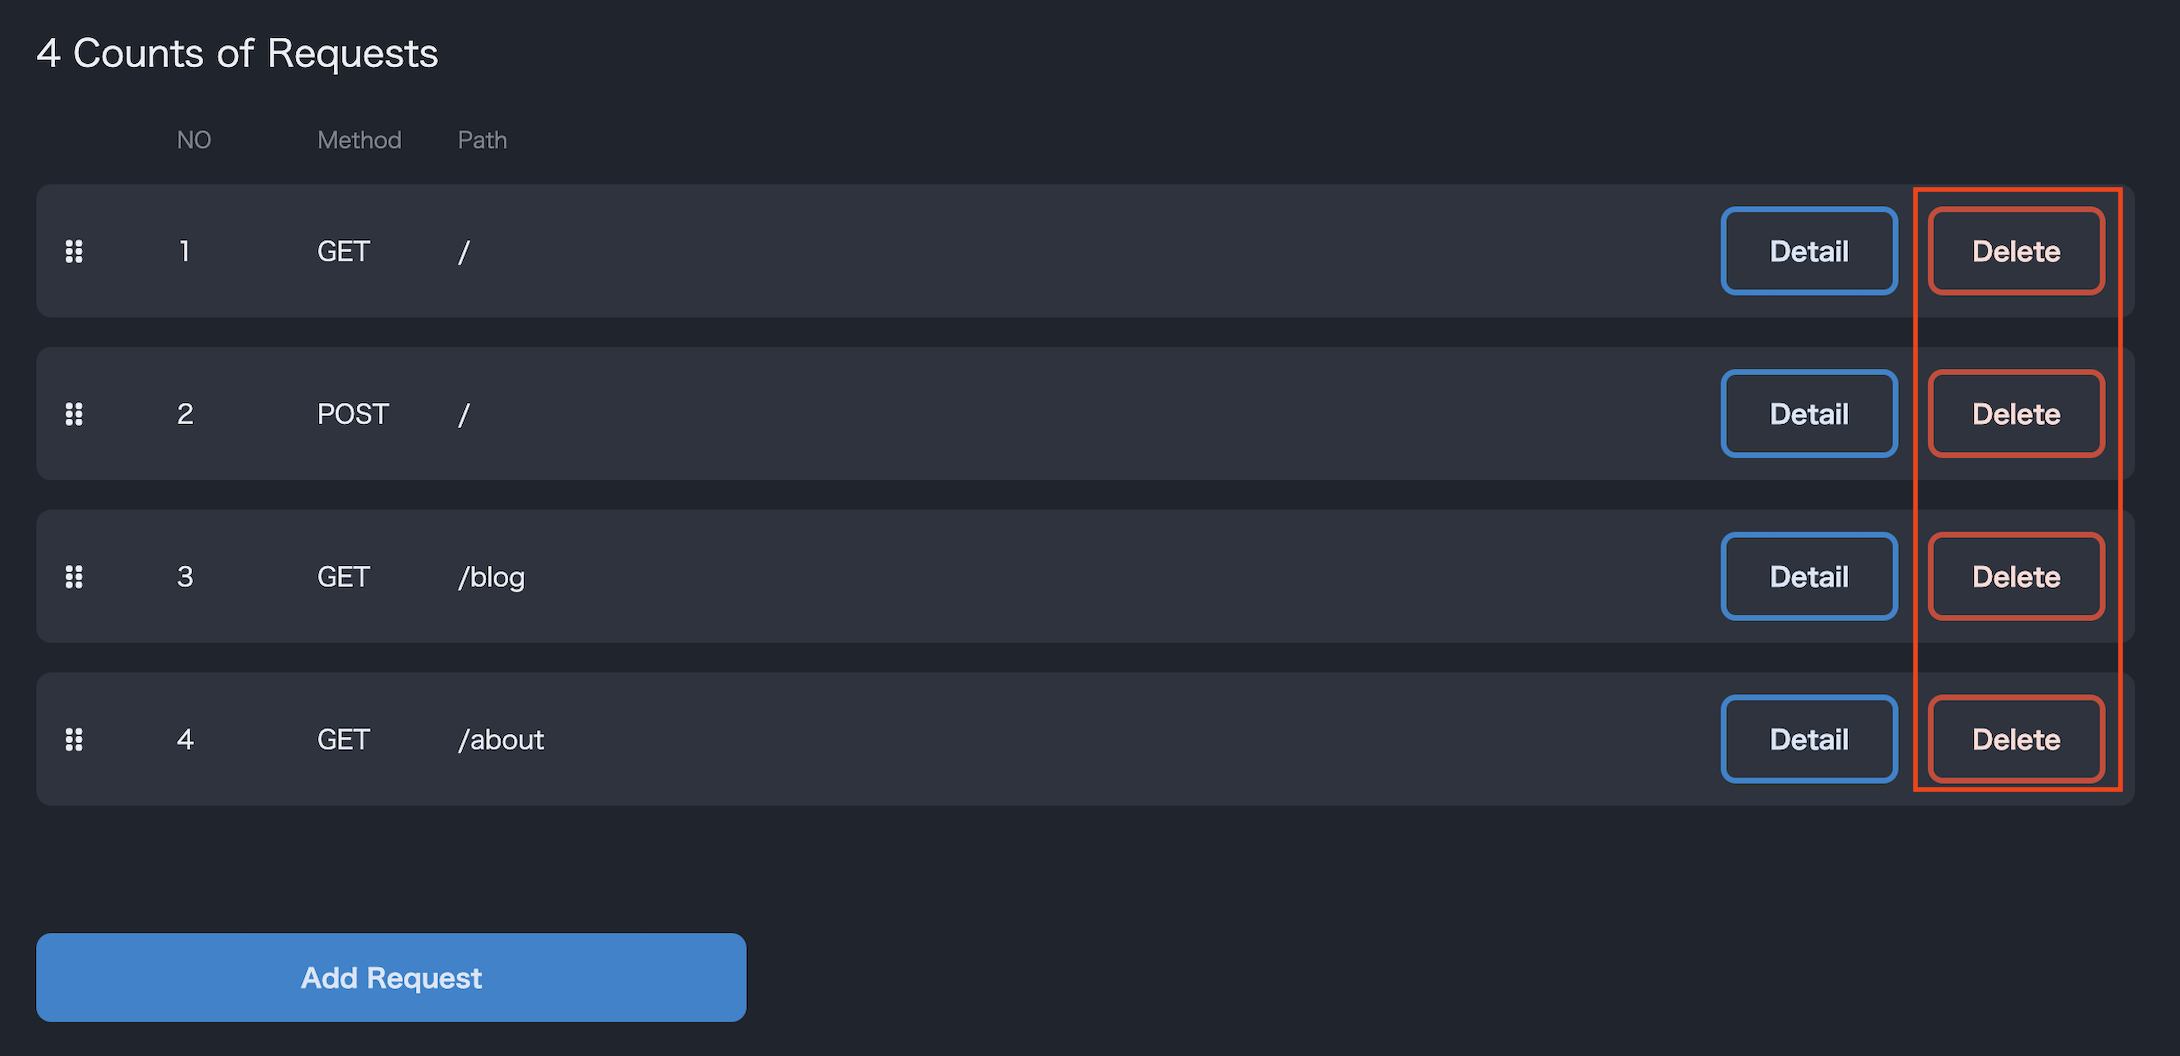The image size is (2180, 1056).
Task: Select the /blog path text
Action: click(491, 577)
